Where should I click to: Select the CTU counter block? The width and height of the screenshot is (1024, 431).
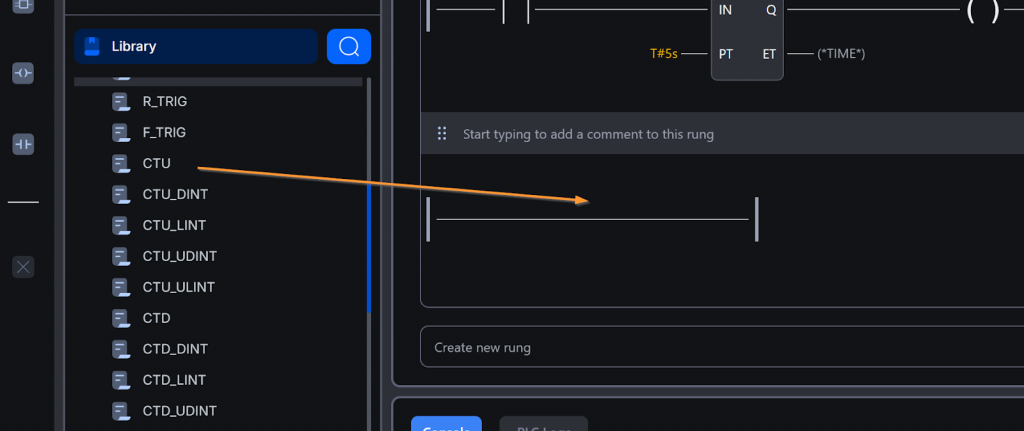click(156, 163)
